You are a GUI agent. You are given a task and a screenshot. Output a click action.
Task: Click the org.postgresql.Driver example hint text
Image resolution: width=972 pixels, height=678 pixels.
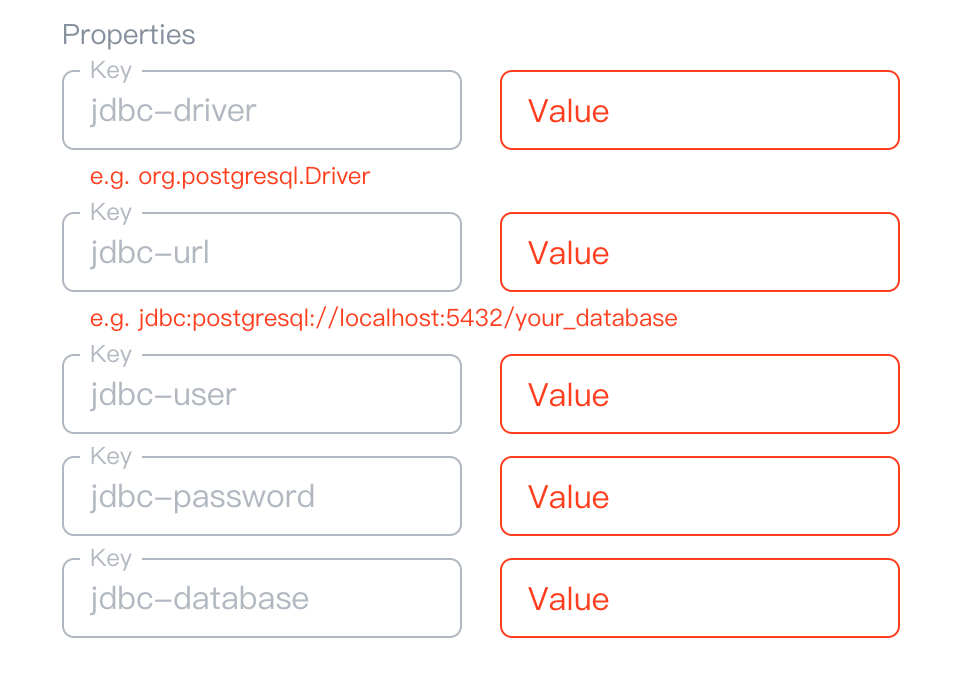tap(230, 177)
